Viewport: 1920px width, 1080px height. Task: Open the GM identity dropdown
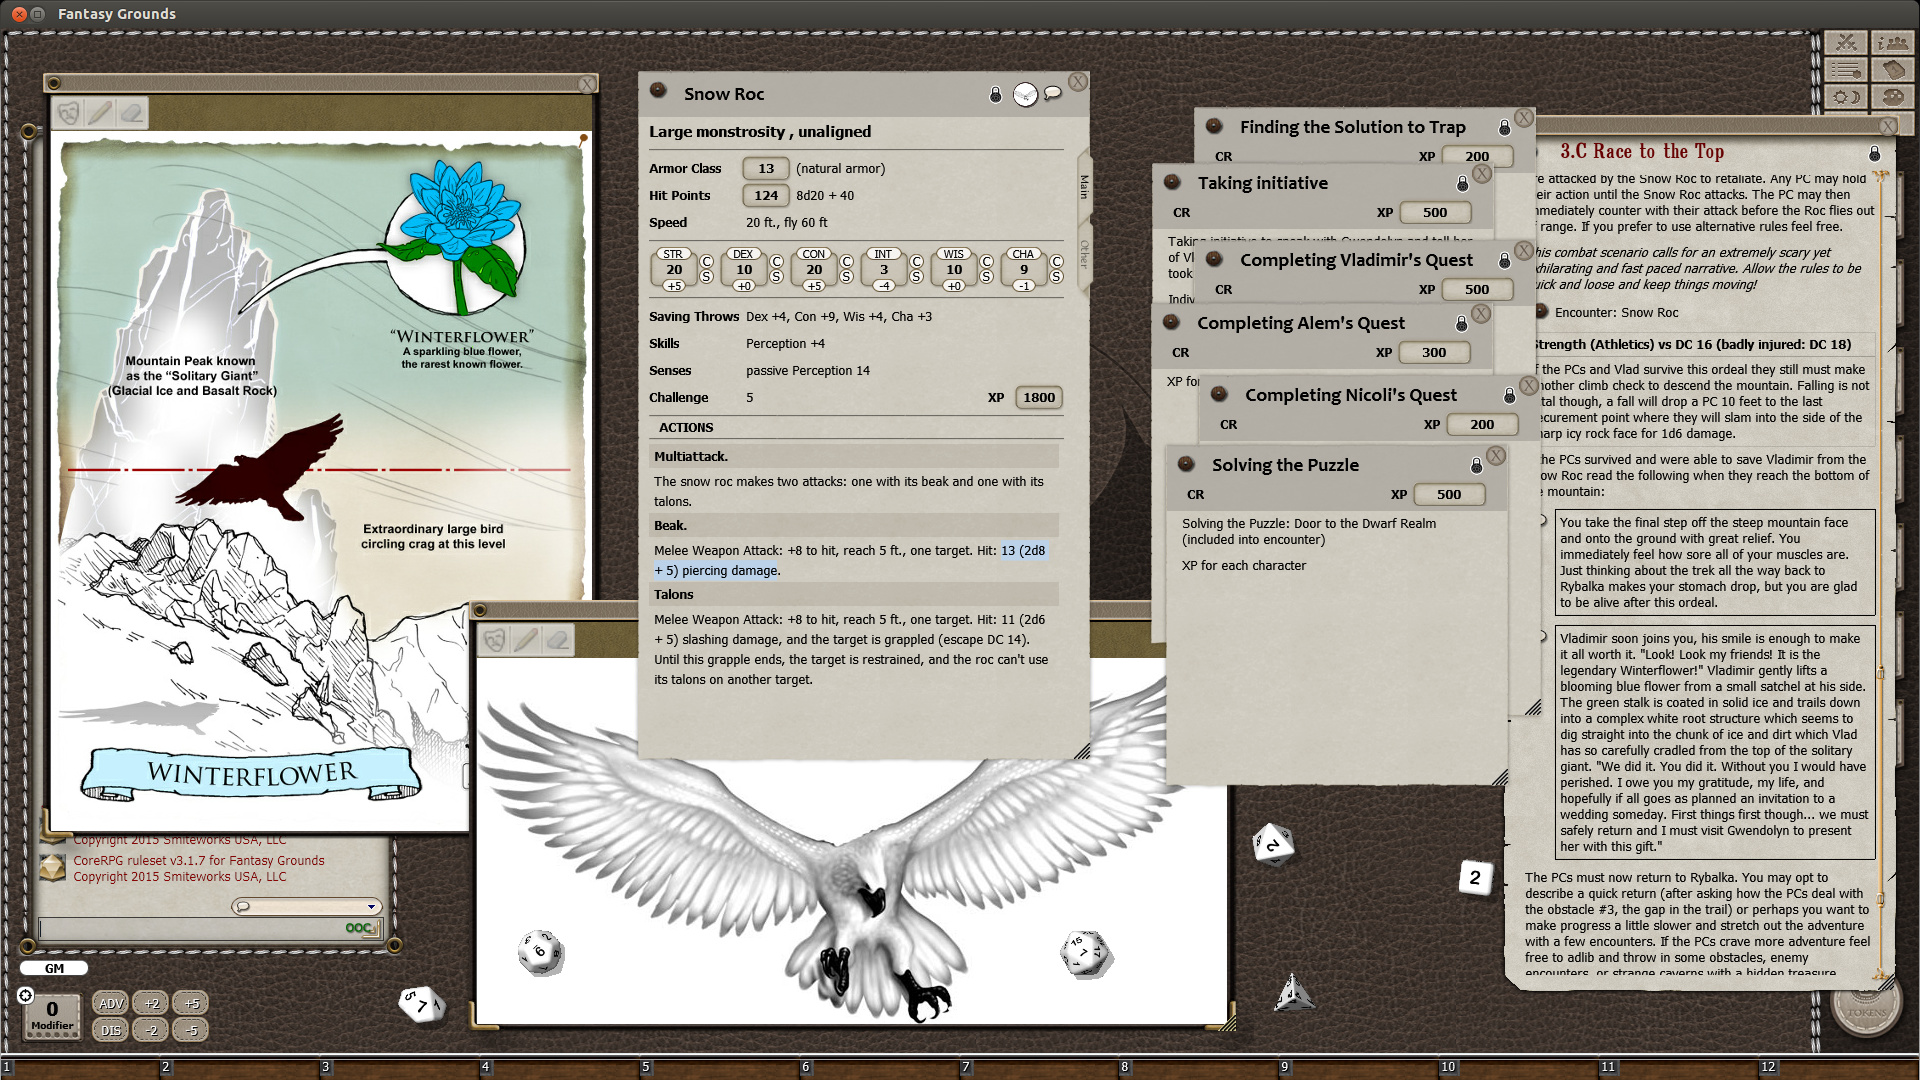point(54,968)
